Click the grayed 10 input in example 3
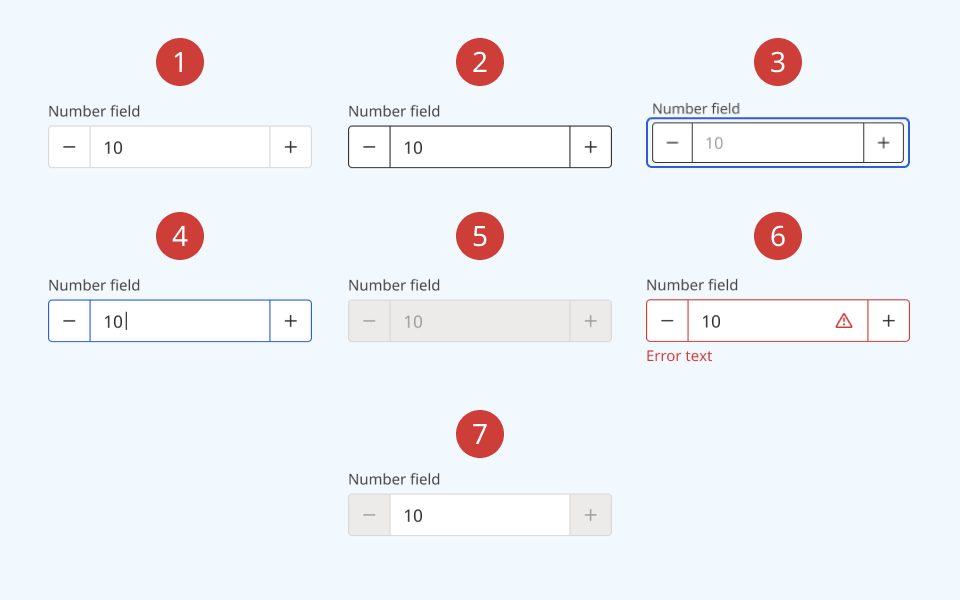This screenshot has height=600, width=960. 777,143
